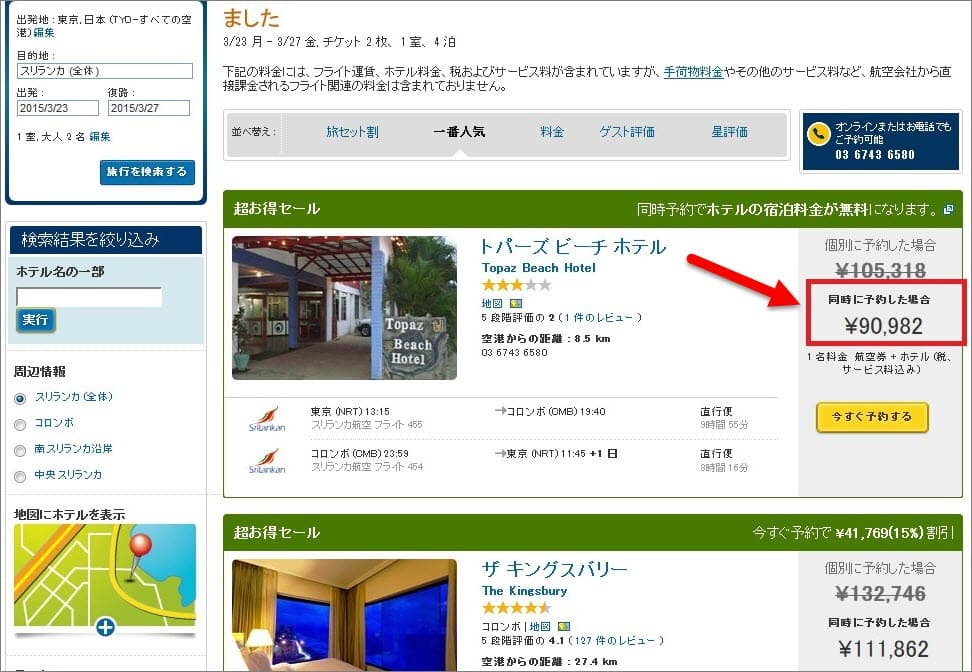Open Kingsbury 127 件のレビュー link
972x672 pixels.
click(616, 640)
